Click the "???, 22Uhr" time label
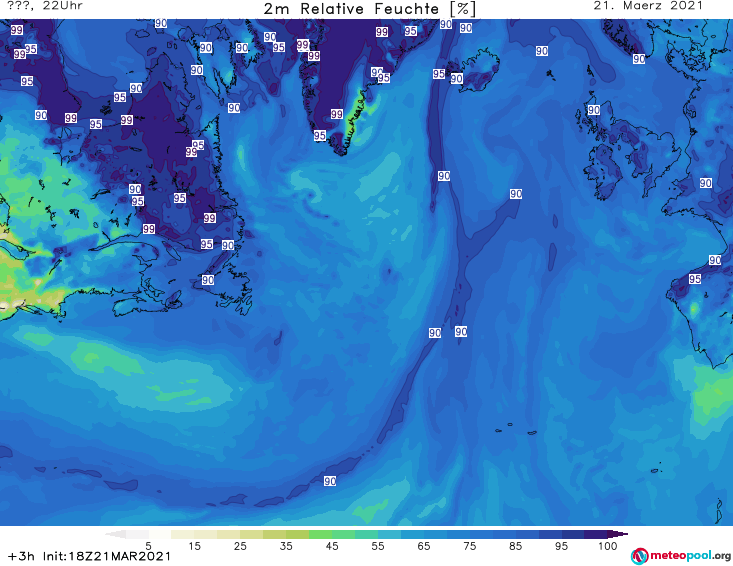This screenshot has width=733, height=566. (x=45, y=6)
